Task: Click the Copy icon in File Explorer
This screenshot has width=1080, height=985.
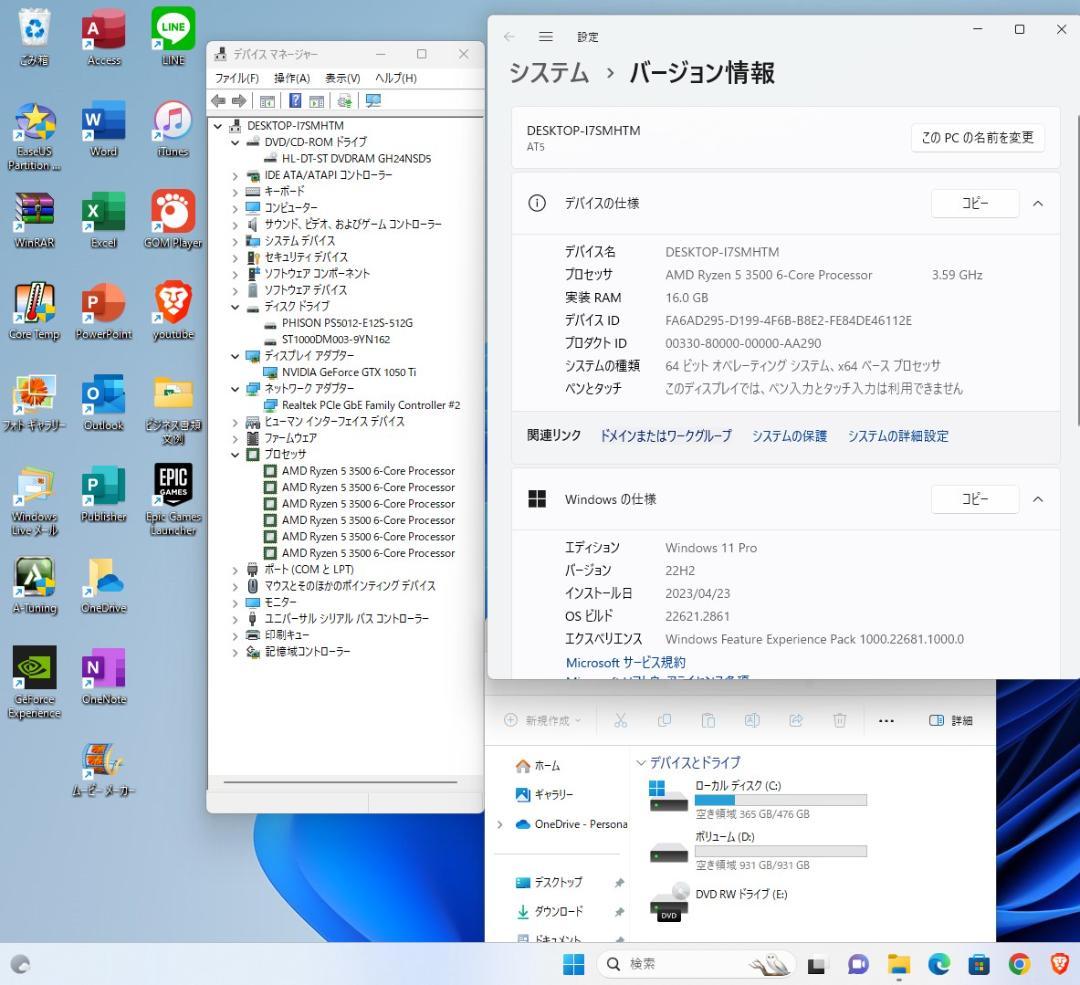Action: tap(664, 720)
